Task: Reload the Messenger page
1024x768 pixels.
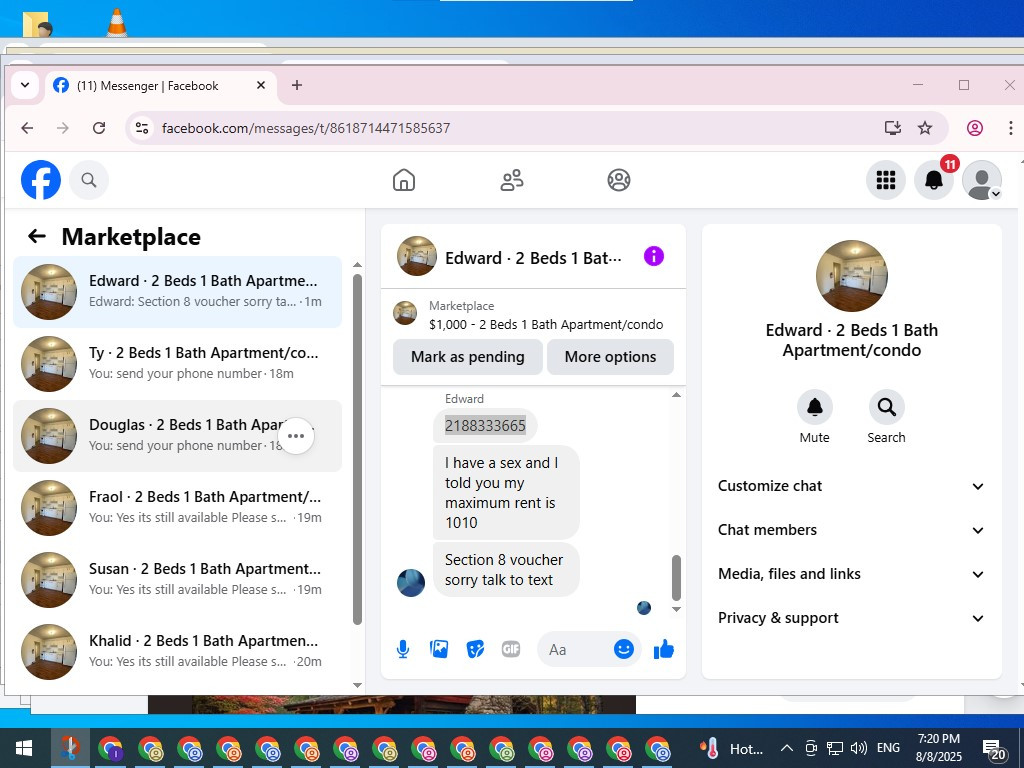Action: point(99,128)
